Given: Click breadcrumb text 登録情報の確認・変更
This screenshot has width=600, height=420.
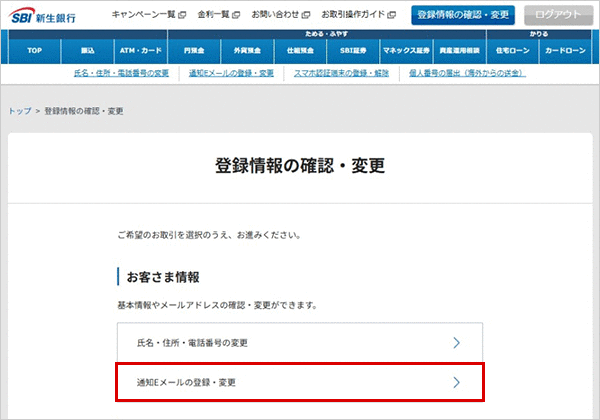Looking at the screenshot, I should pyautogui.click(x=84, y=111).
